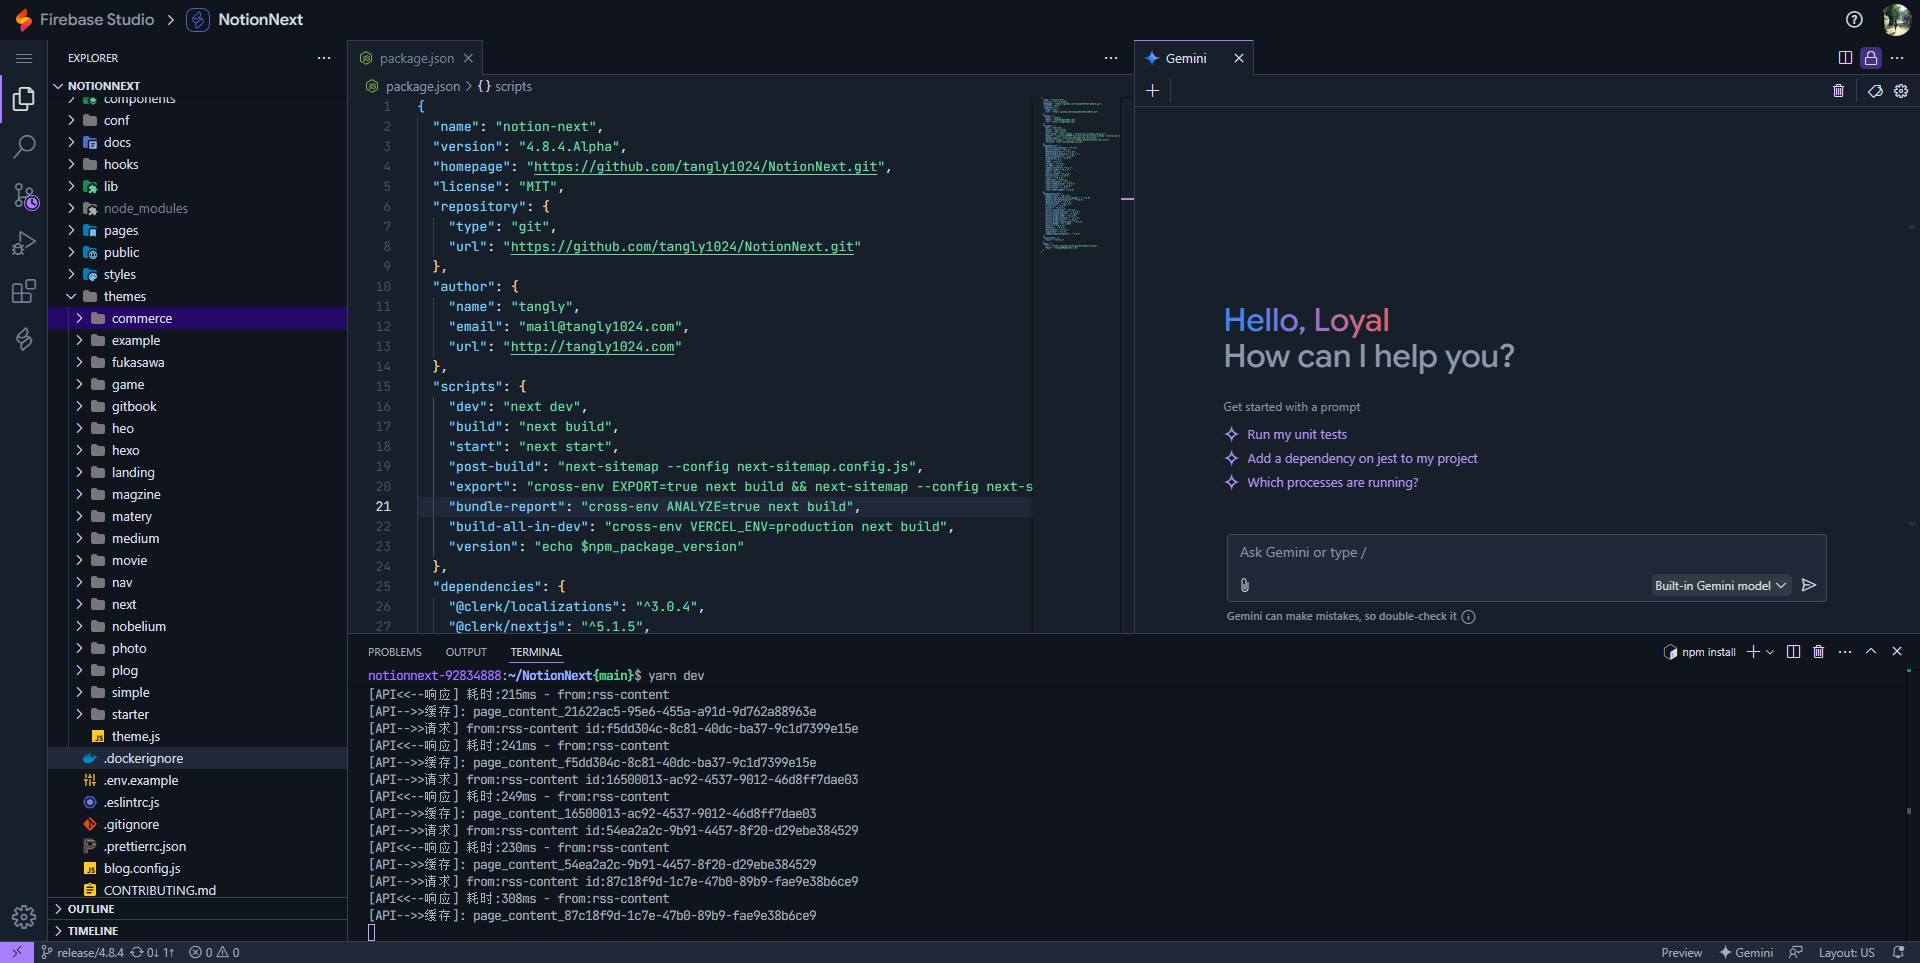Open Explorer views and more actions menu
The width and height of the screenshot is (1920, 963).
(324, 58)
